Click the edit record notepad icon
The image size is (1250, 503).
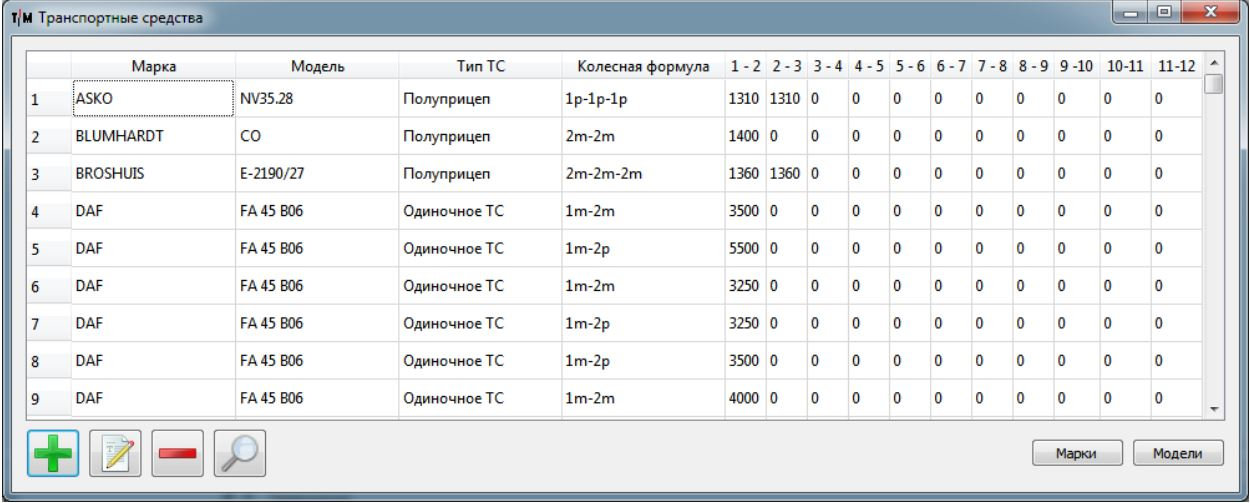pyautogui.click(x=113, y=453)
